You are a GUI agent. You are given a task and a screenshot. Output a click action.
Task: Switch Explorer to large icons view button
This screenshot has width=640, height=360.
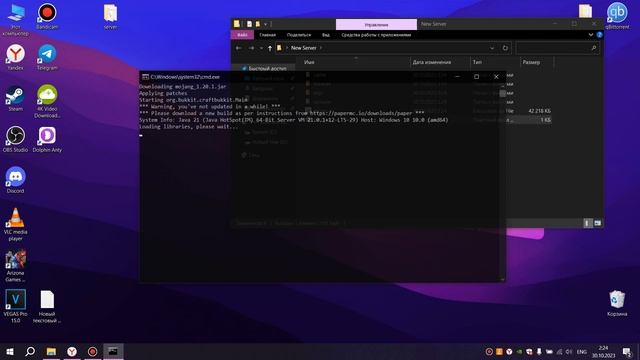598,223
